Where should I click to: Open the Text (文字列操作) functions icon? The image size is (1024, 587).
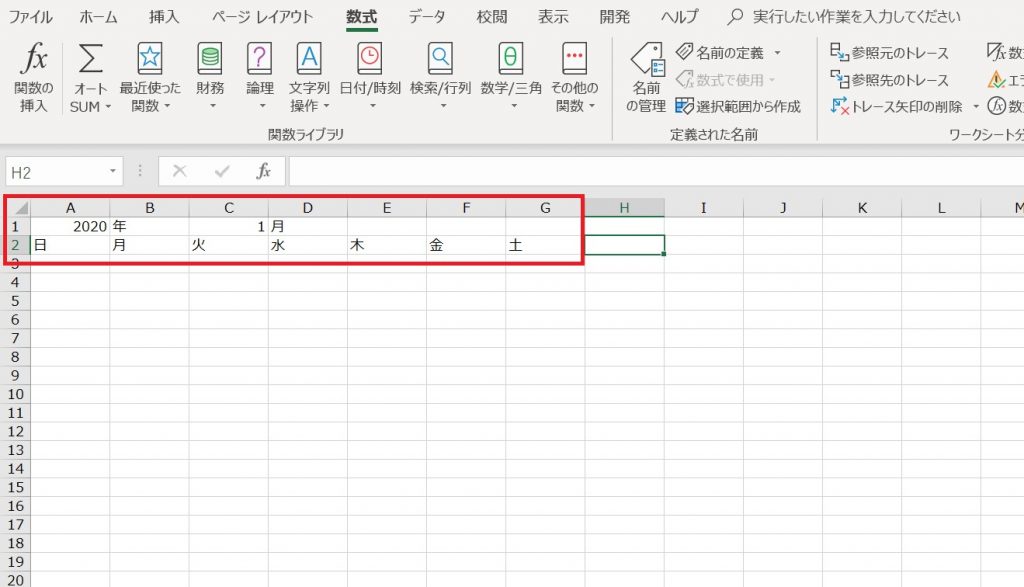[x=310, y=60]
